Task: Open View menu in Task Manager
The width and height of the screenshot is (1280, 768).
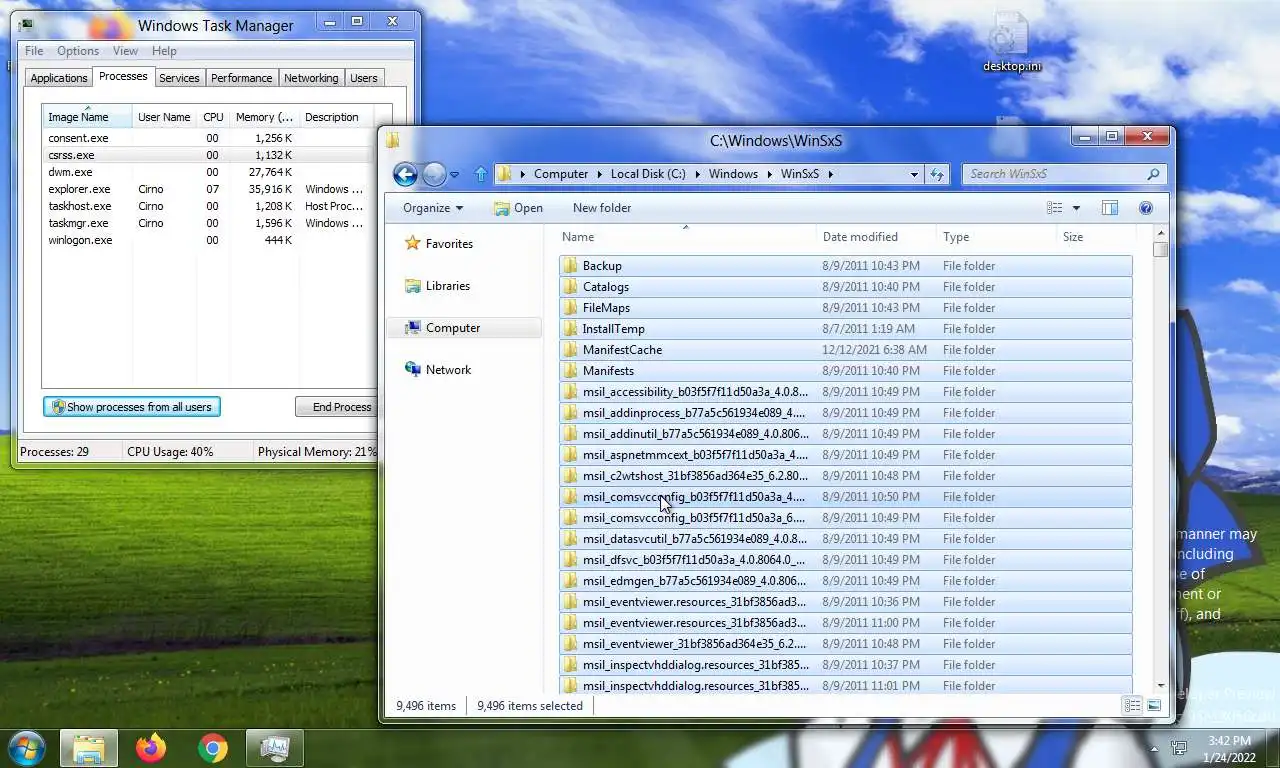Action: point(125,51)
